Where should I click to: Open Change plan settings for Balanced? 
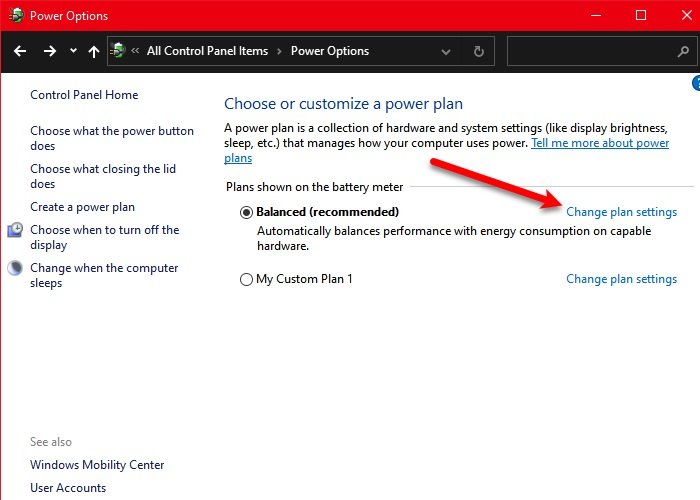(621, 212)
